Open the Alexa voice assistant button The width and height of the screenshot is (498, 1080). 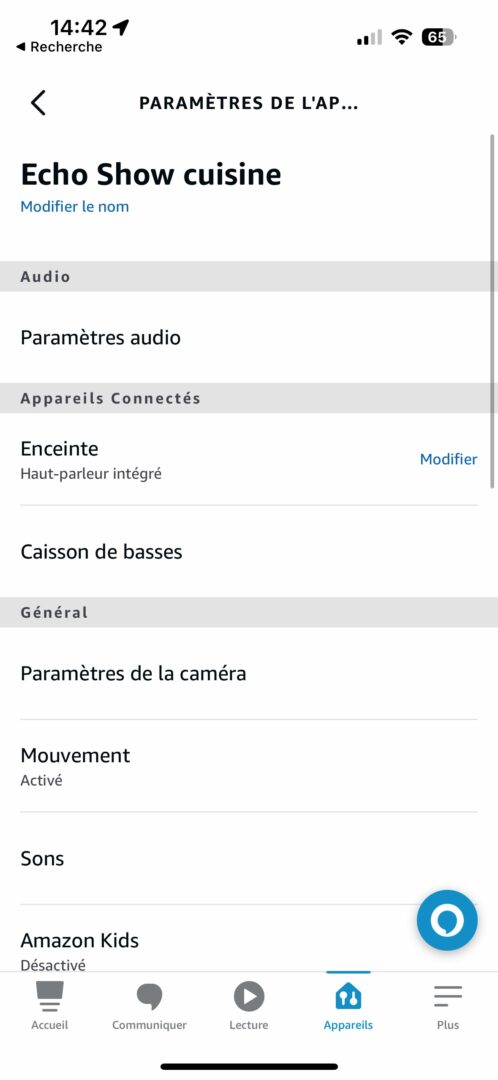[447, 920]
